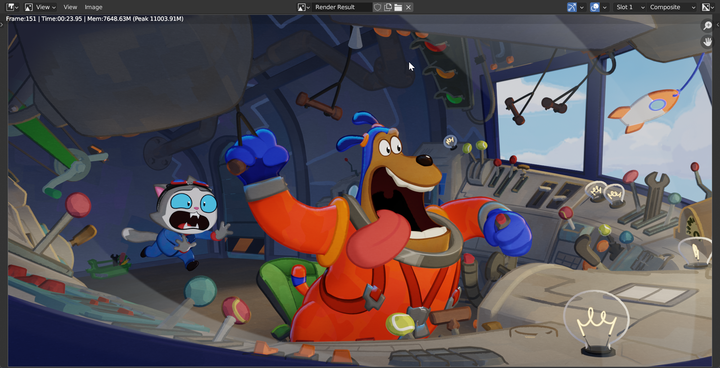Open the image editor mode dropdown labeled View
Image resolution: width=720 pixels, height=368 pixels.
point(40,7)
